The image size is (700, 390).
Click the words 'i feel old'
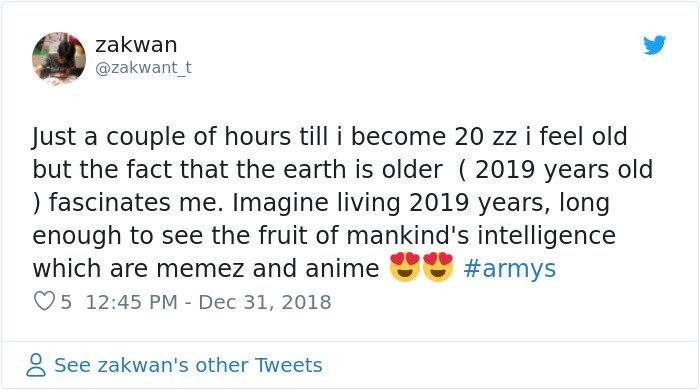tap(576, 137)
